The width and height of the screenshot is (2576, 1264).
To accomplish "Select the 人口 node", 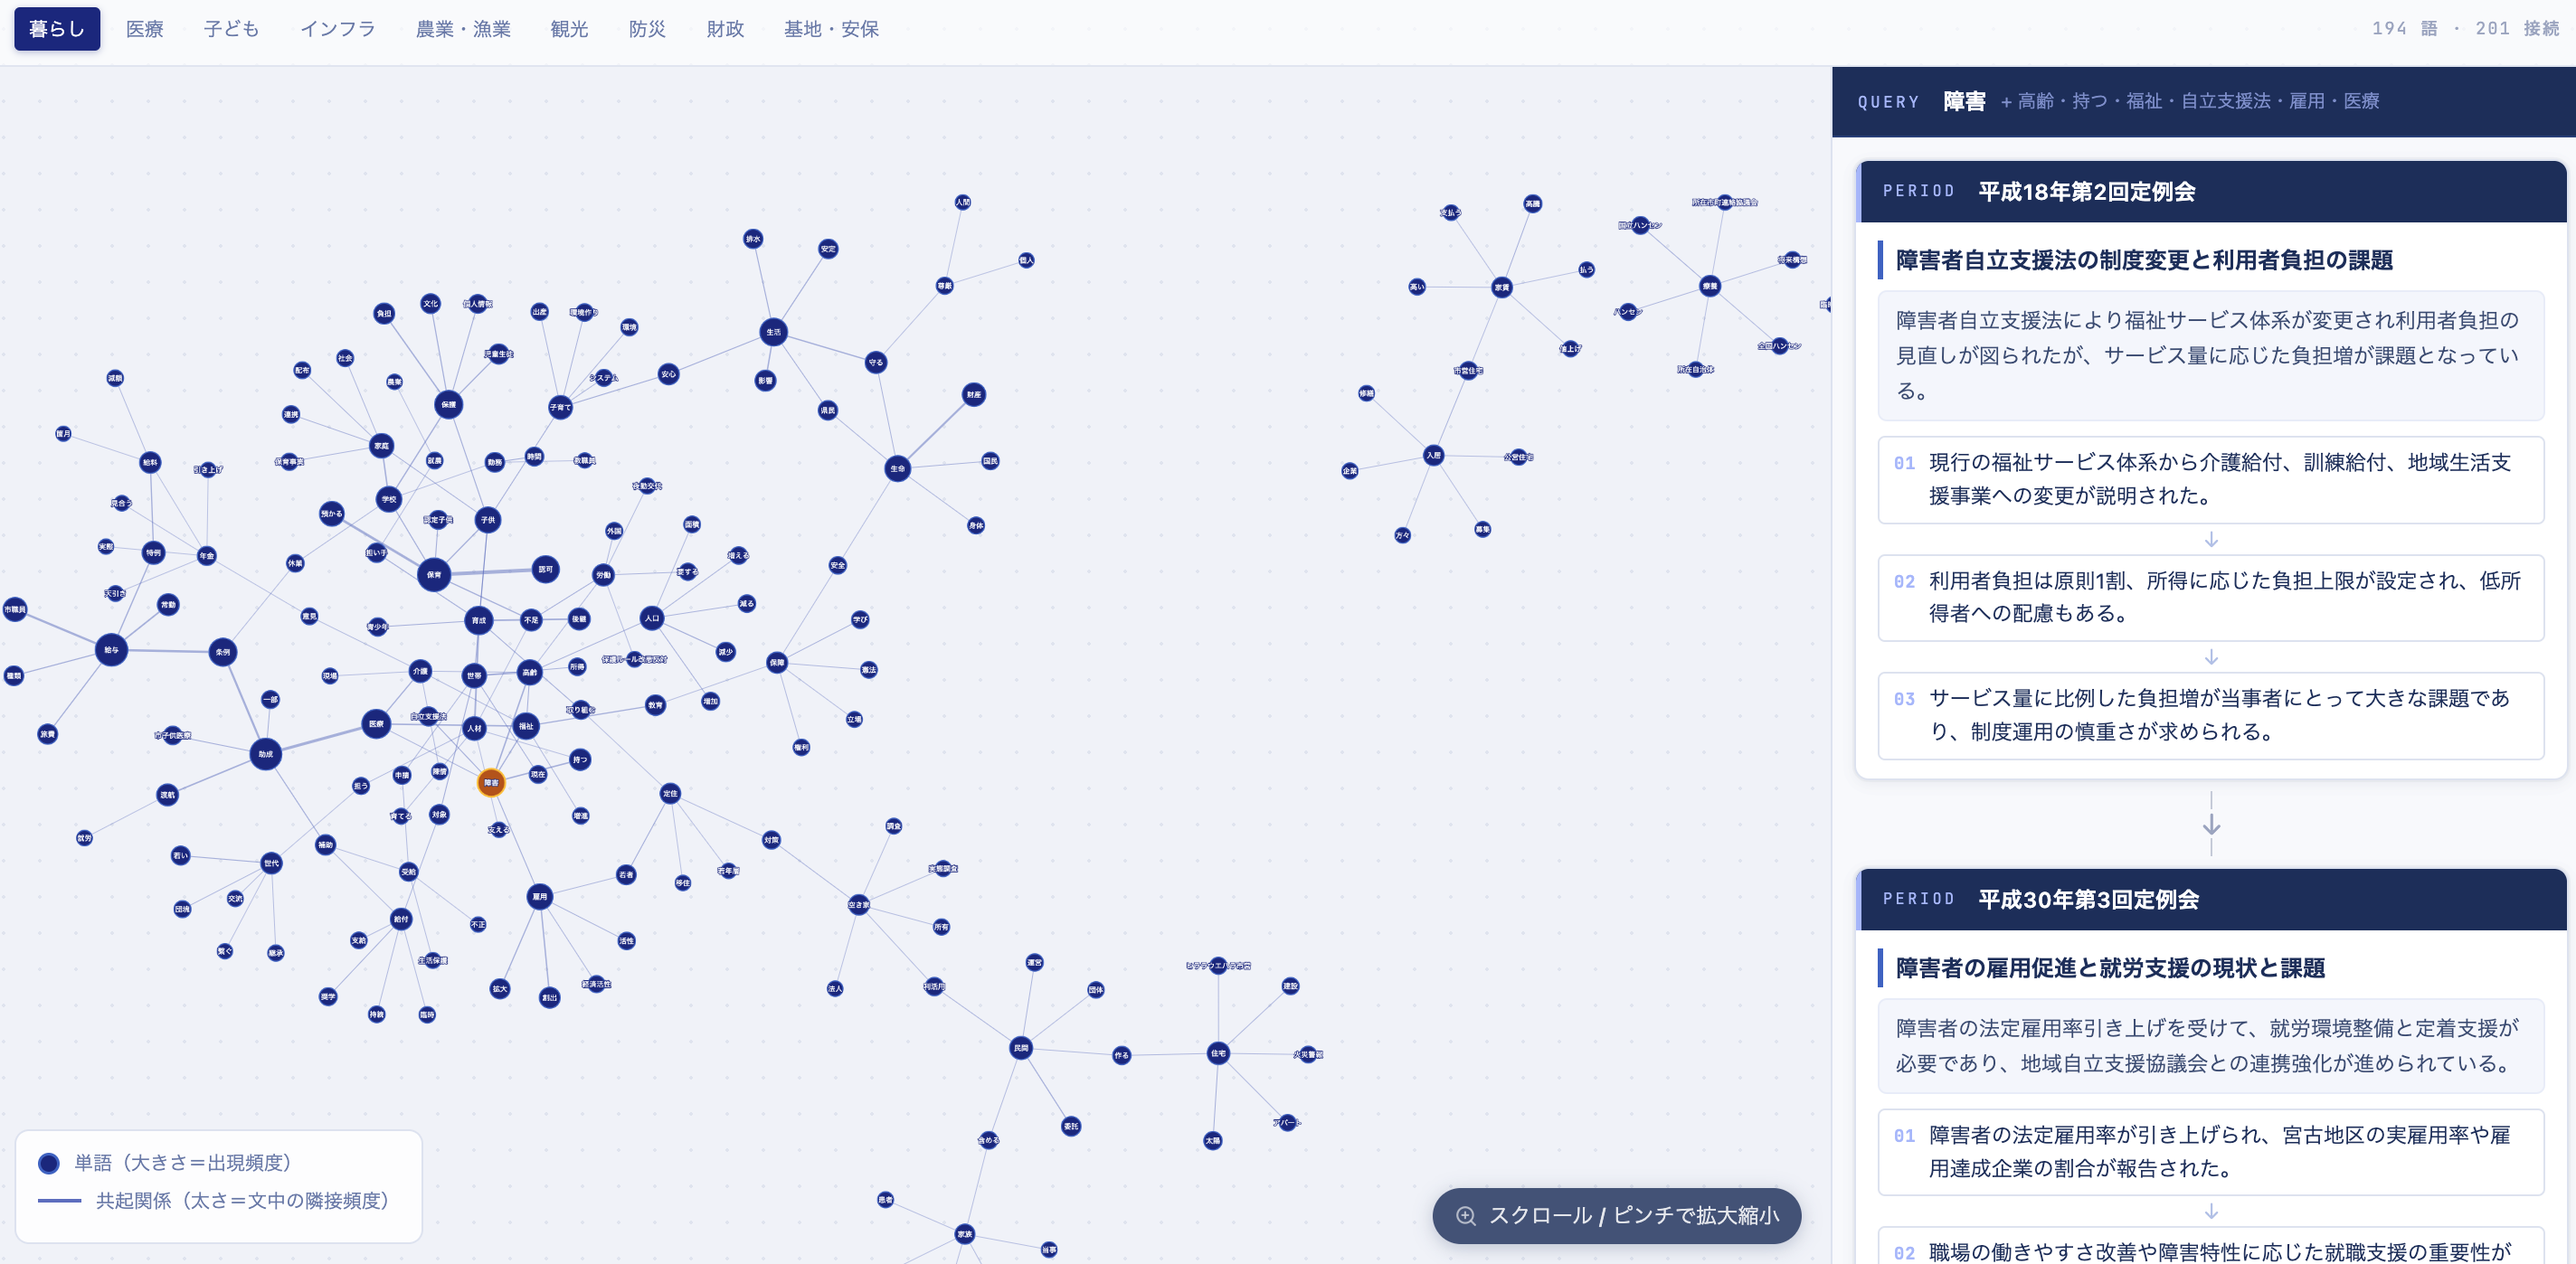I will (652, 618).
